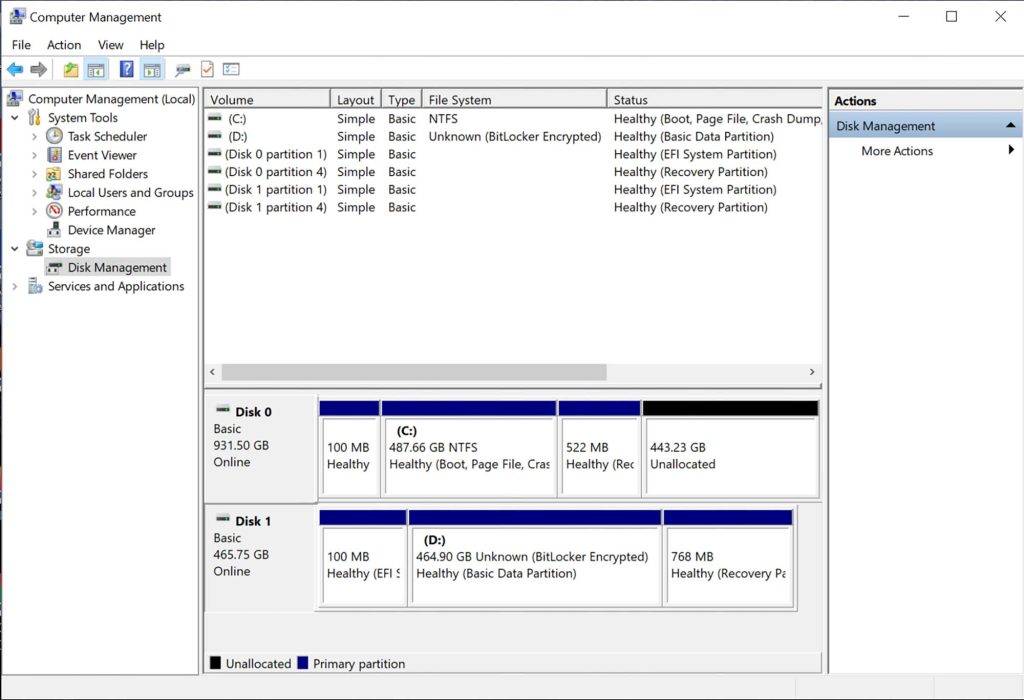Image resolution: width=1024 pixels, height=700 pixels.
Task: Click the Connect/Refresh disk toolbar icon
Action: (182, 69)
